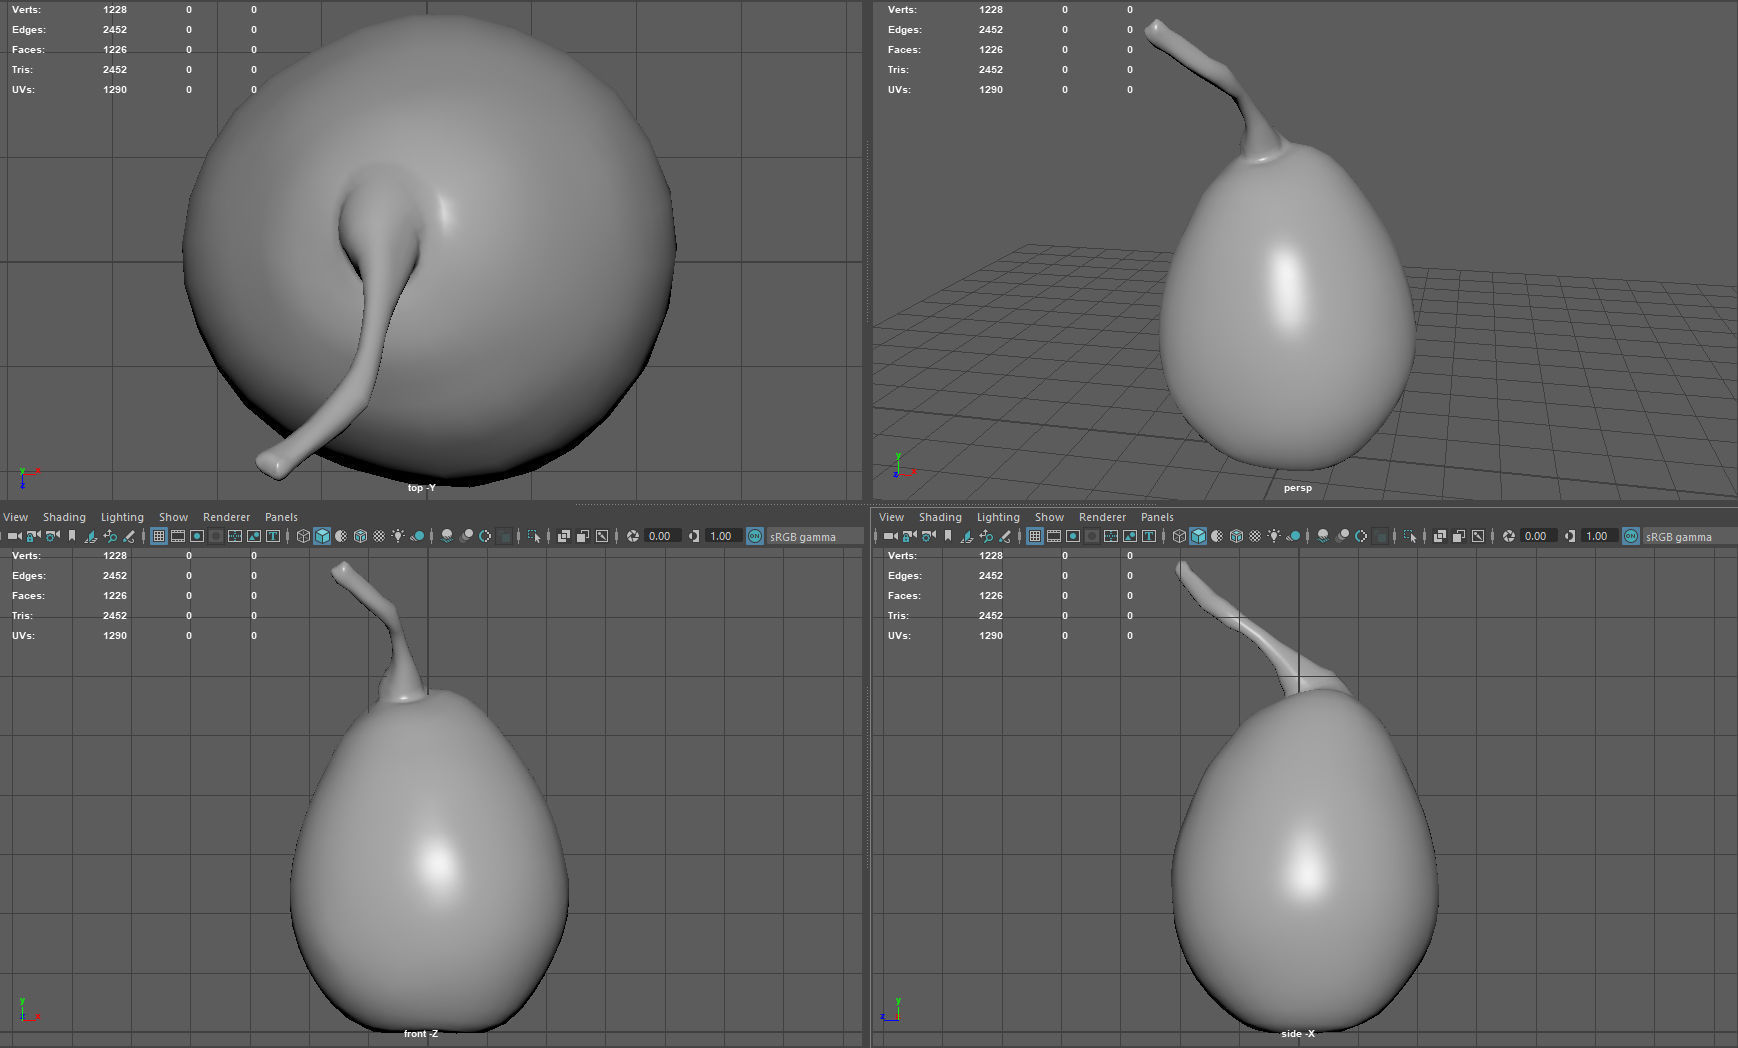This screenshot has height=1048, width=1738.
Task: Toggle Grid display in side panel toolbar
Action: point(1035,536)
